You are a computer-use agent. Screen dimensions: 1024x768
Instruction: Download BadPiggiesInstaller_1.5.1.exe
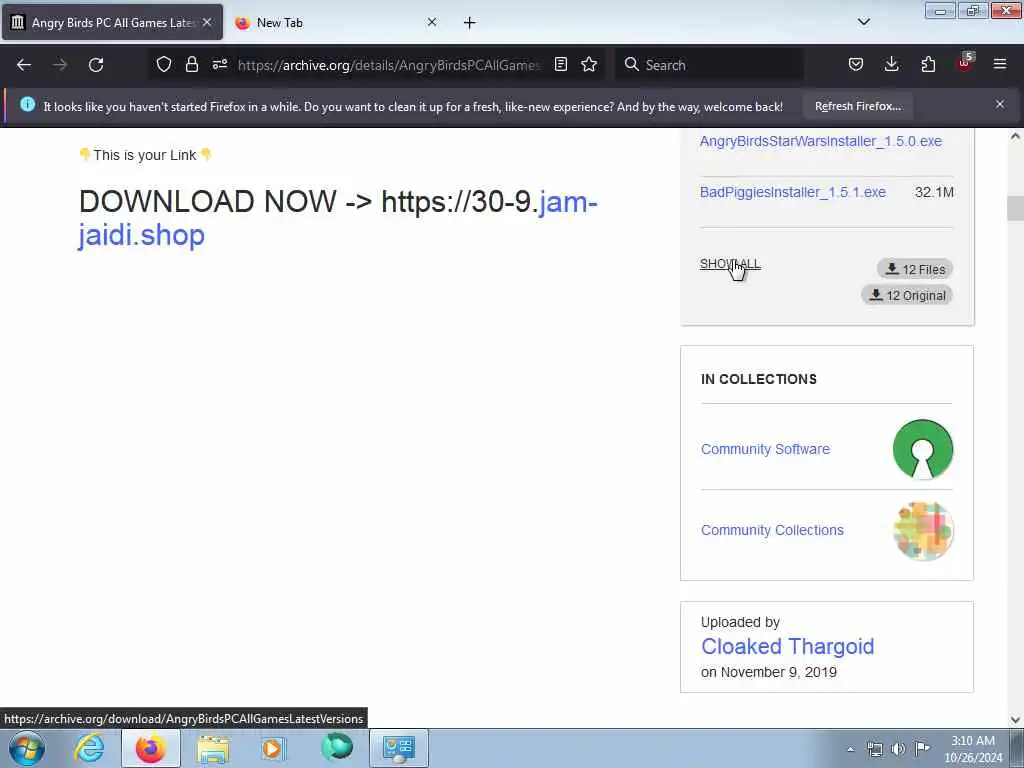click(793, 192)
